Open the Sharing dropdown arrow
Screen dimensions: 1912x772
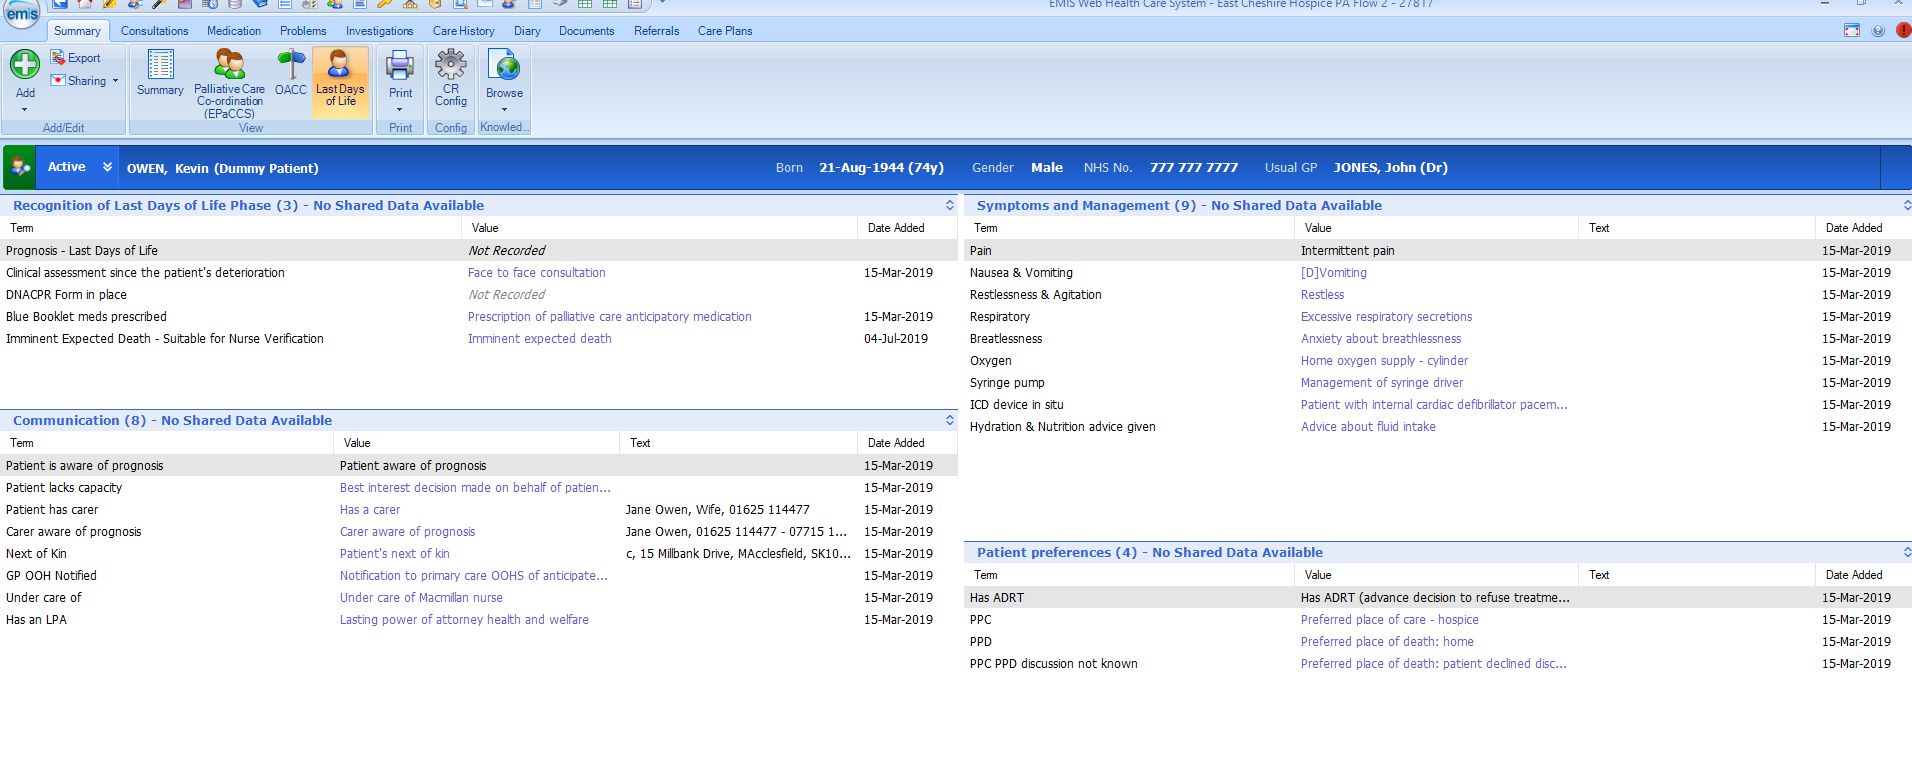tap(115, 81)
